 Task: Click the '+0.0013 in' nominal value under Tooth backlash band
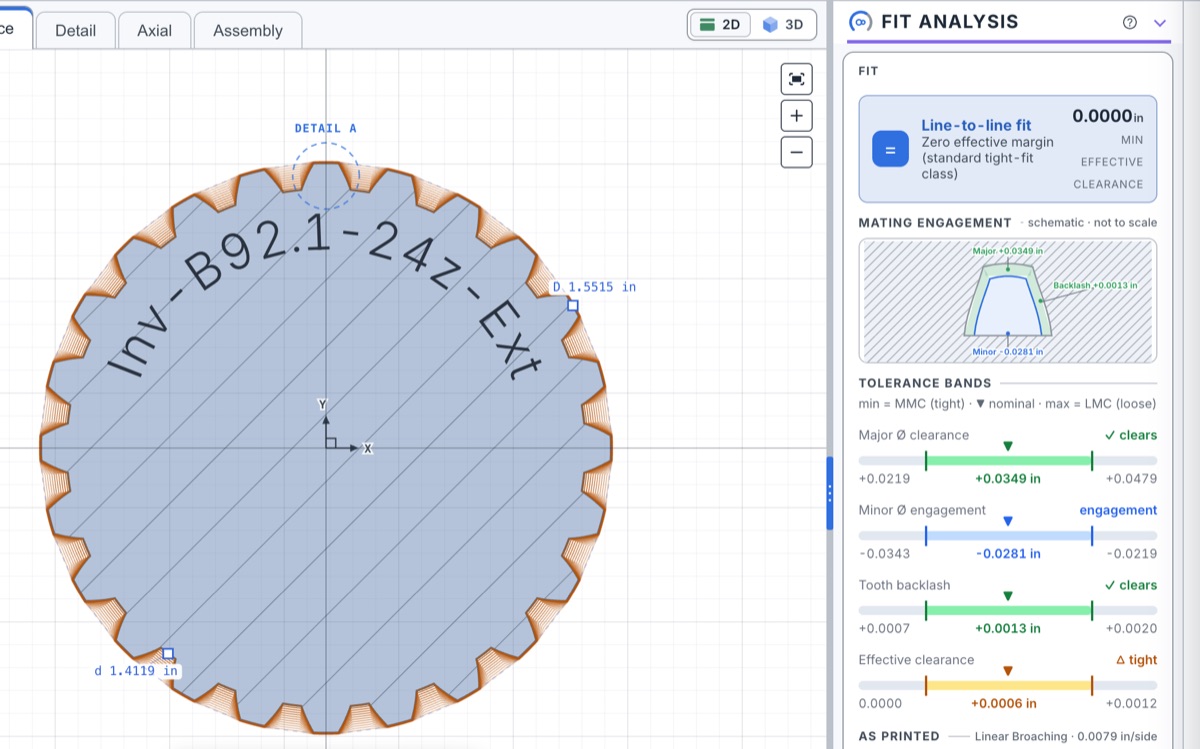pyautogui.click(x=1008, y=629)
